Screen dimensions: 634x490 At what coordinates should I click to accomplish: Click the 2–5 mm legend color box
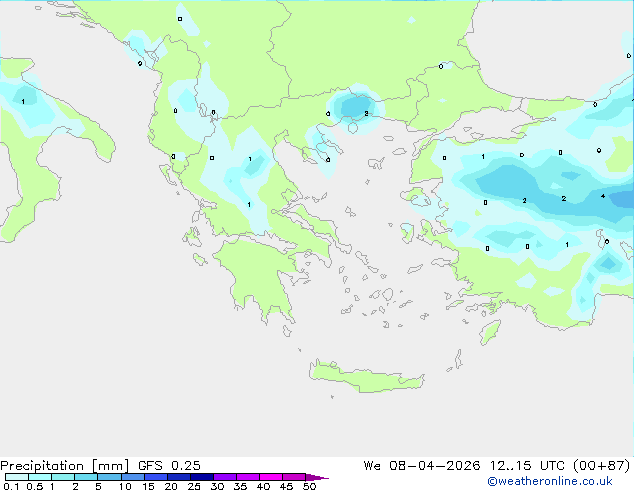tap(86, 477)
